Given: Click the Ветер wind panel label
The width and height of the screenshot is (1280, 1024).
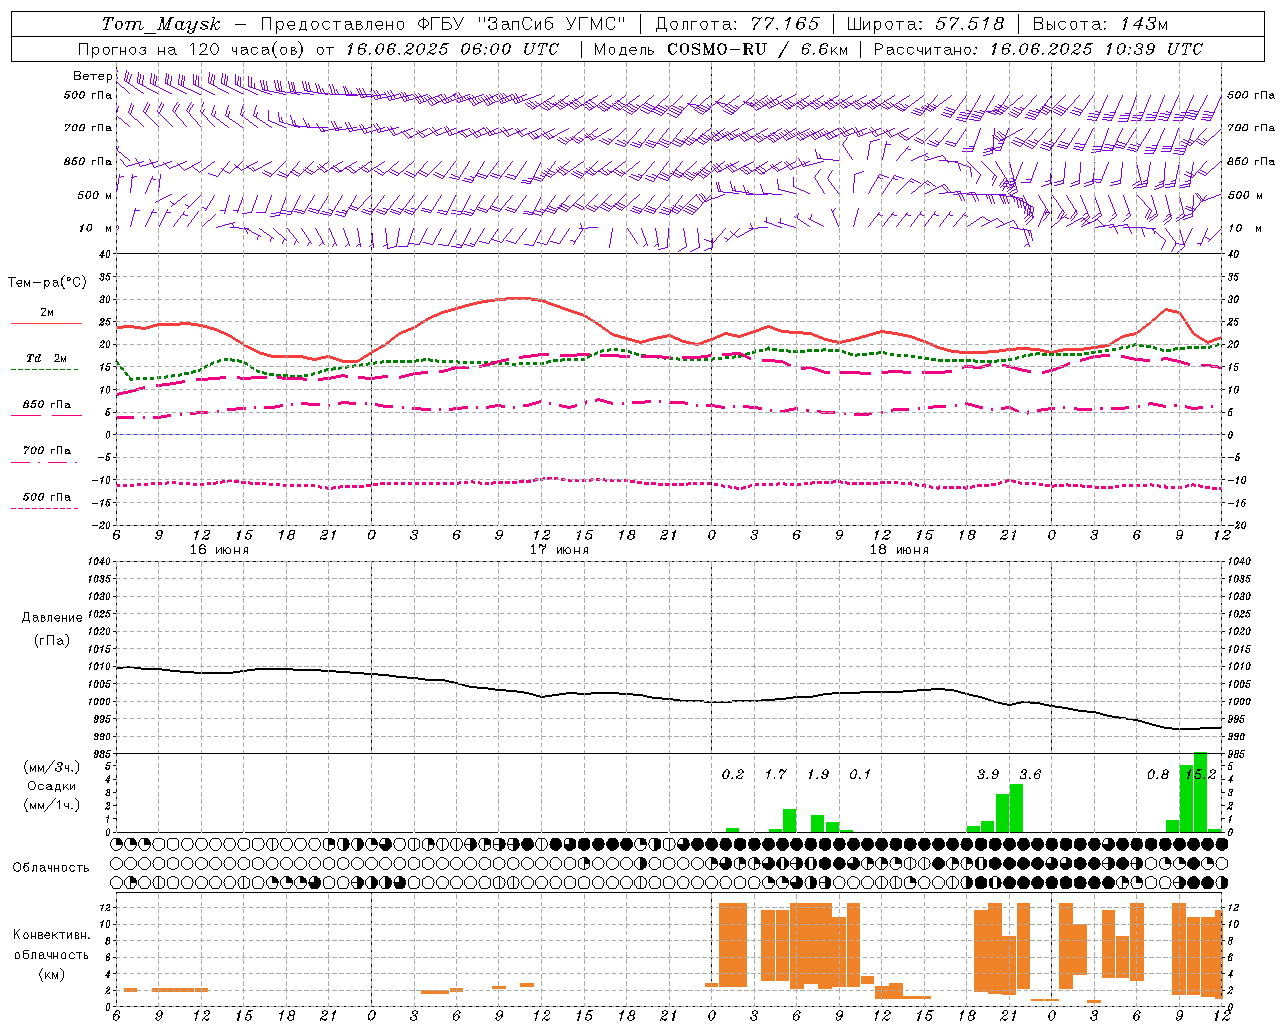Looking at the screenshot, I should 93,76.
